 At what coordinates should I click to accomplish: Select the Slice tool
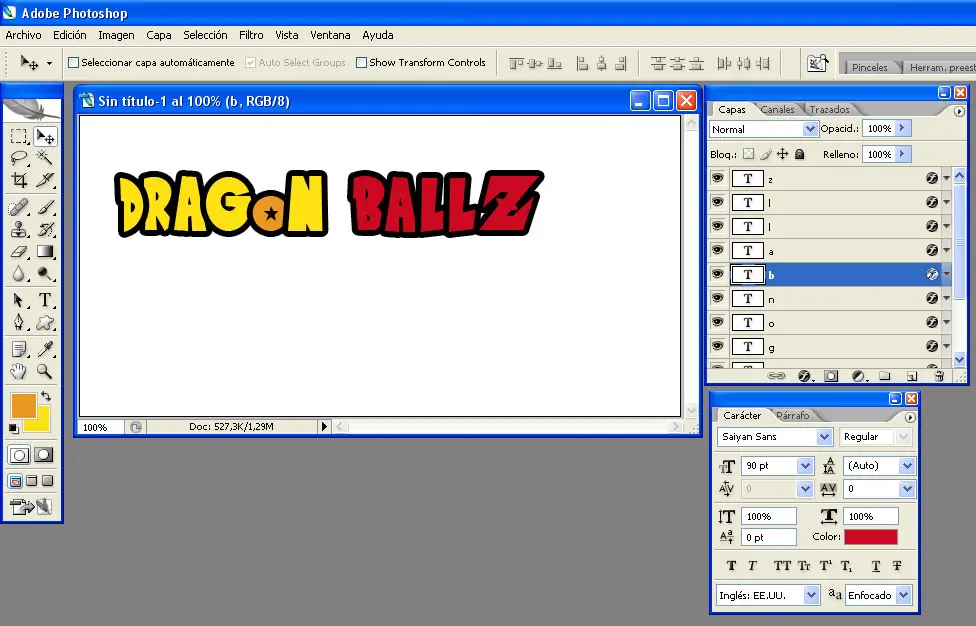[45, 180]
